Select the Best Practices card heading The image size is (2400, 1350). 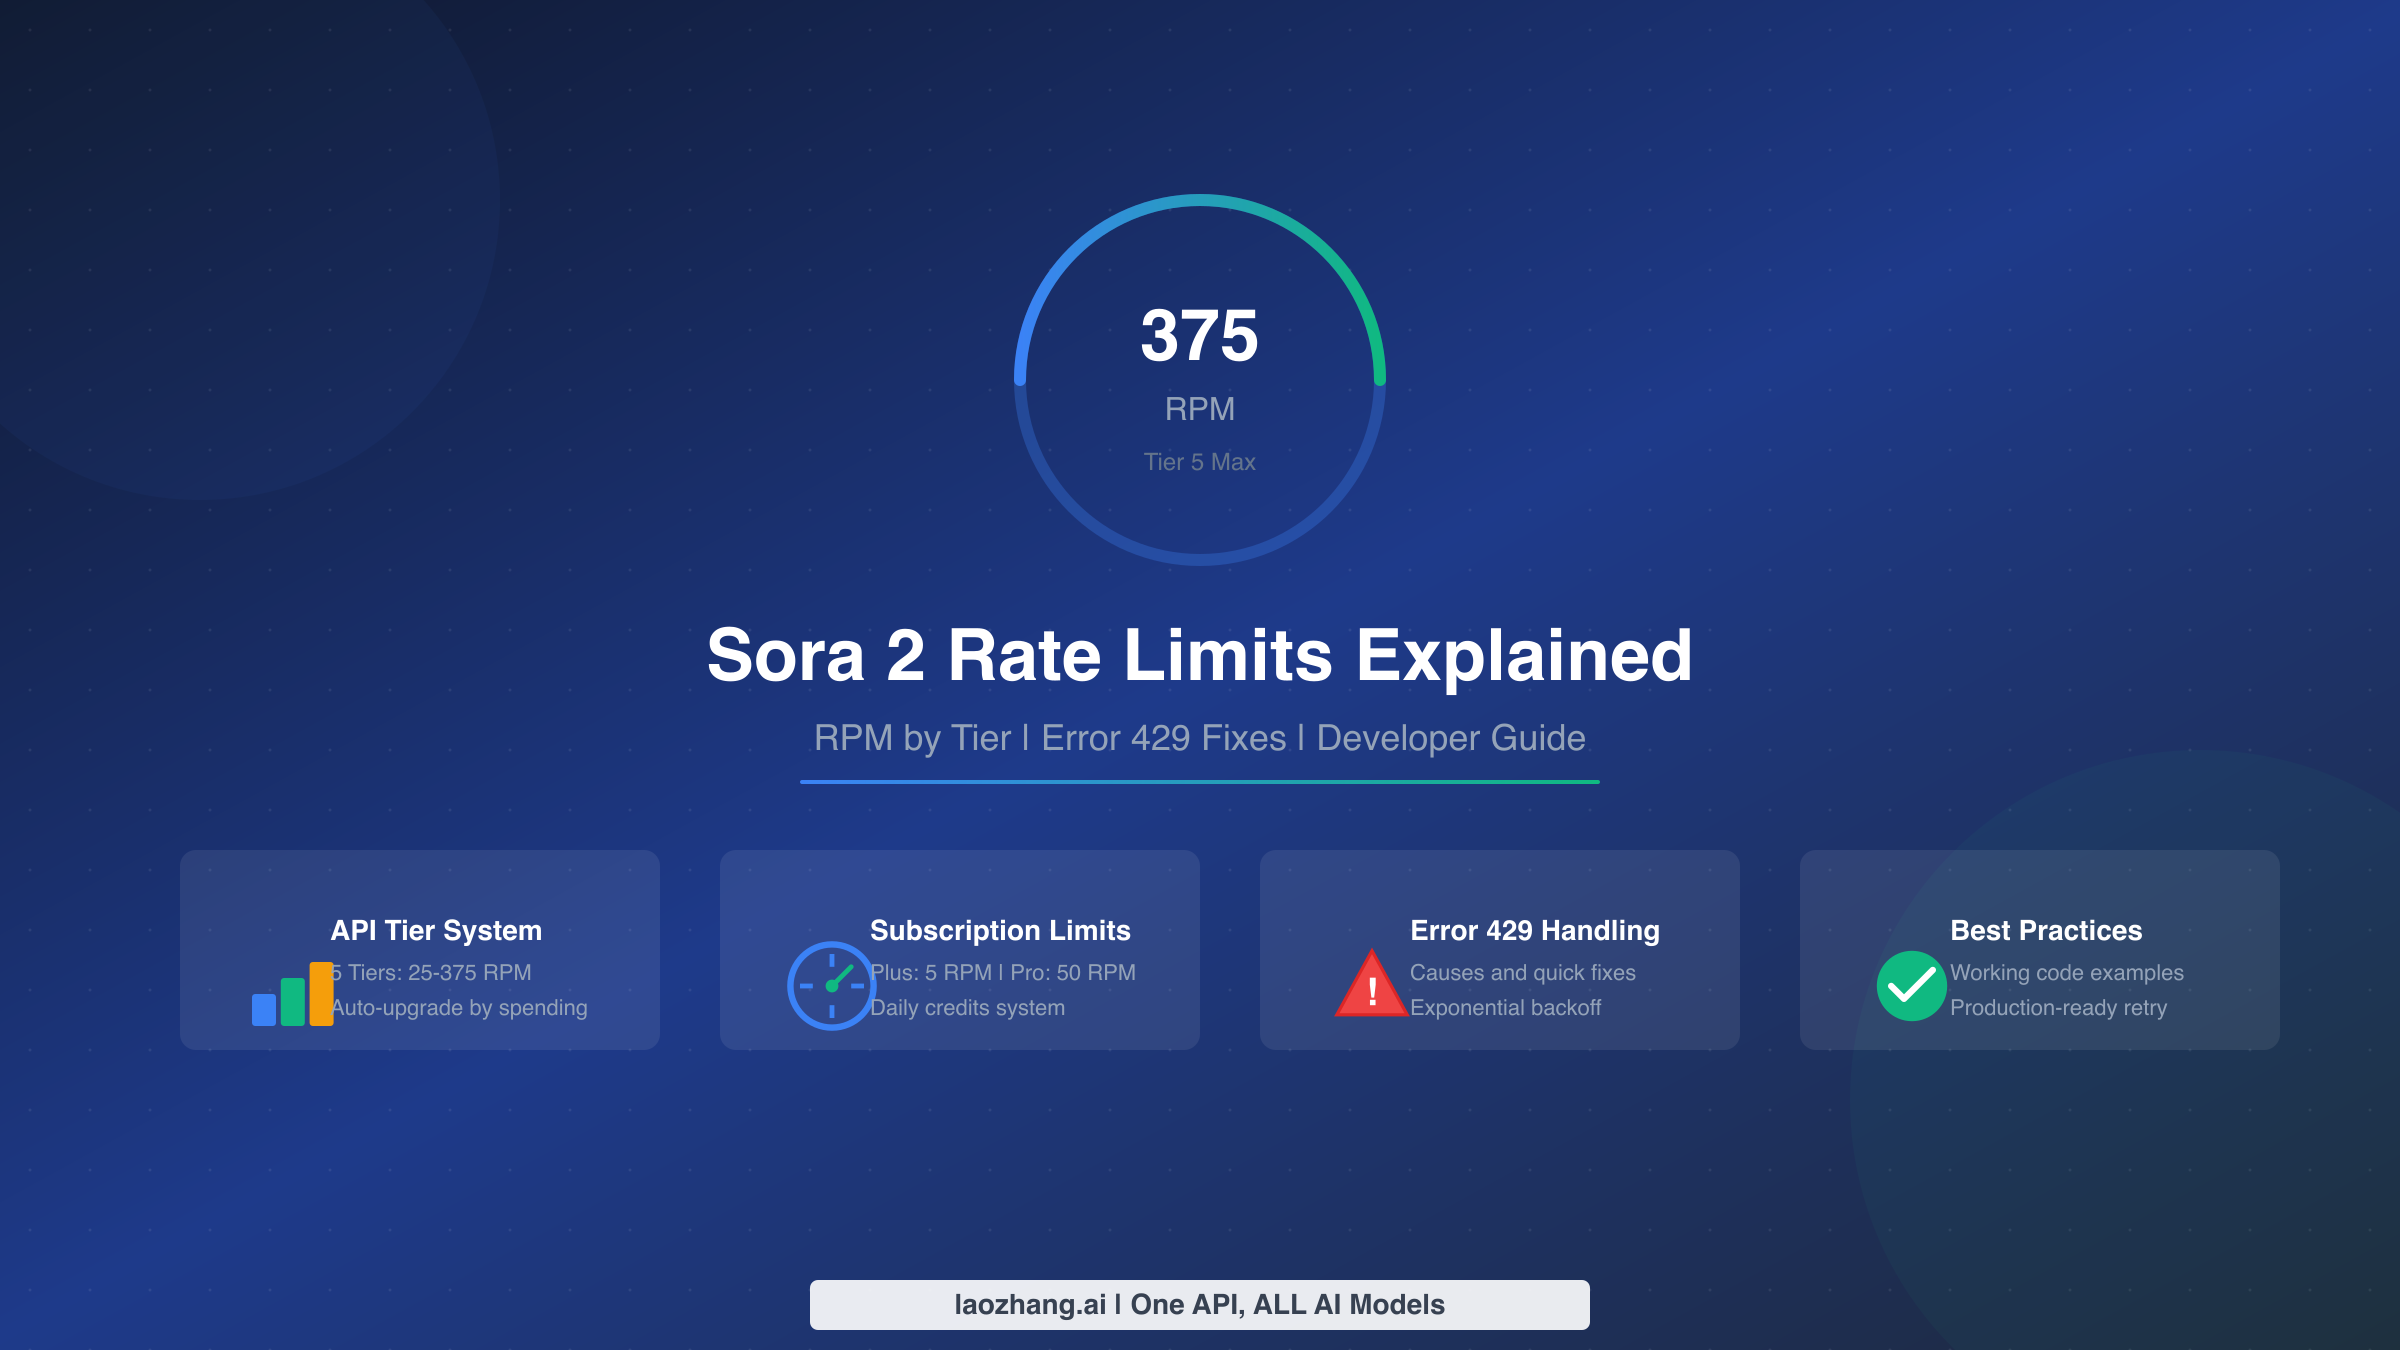coord(2045,930)
